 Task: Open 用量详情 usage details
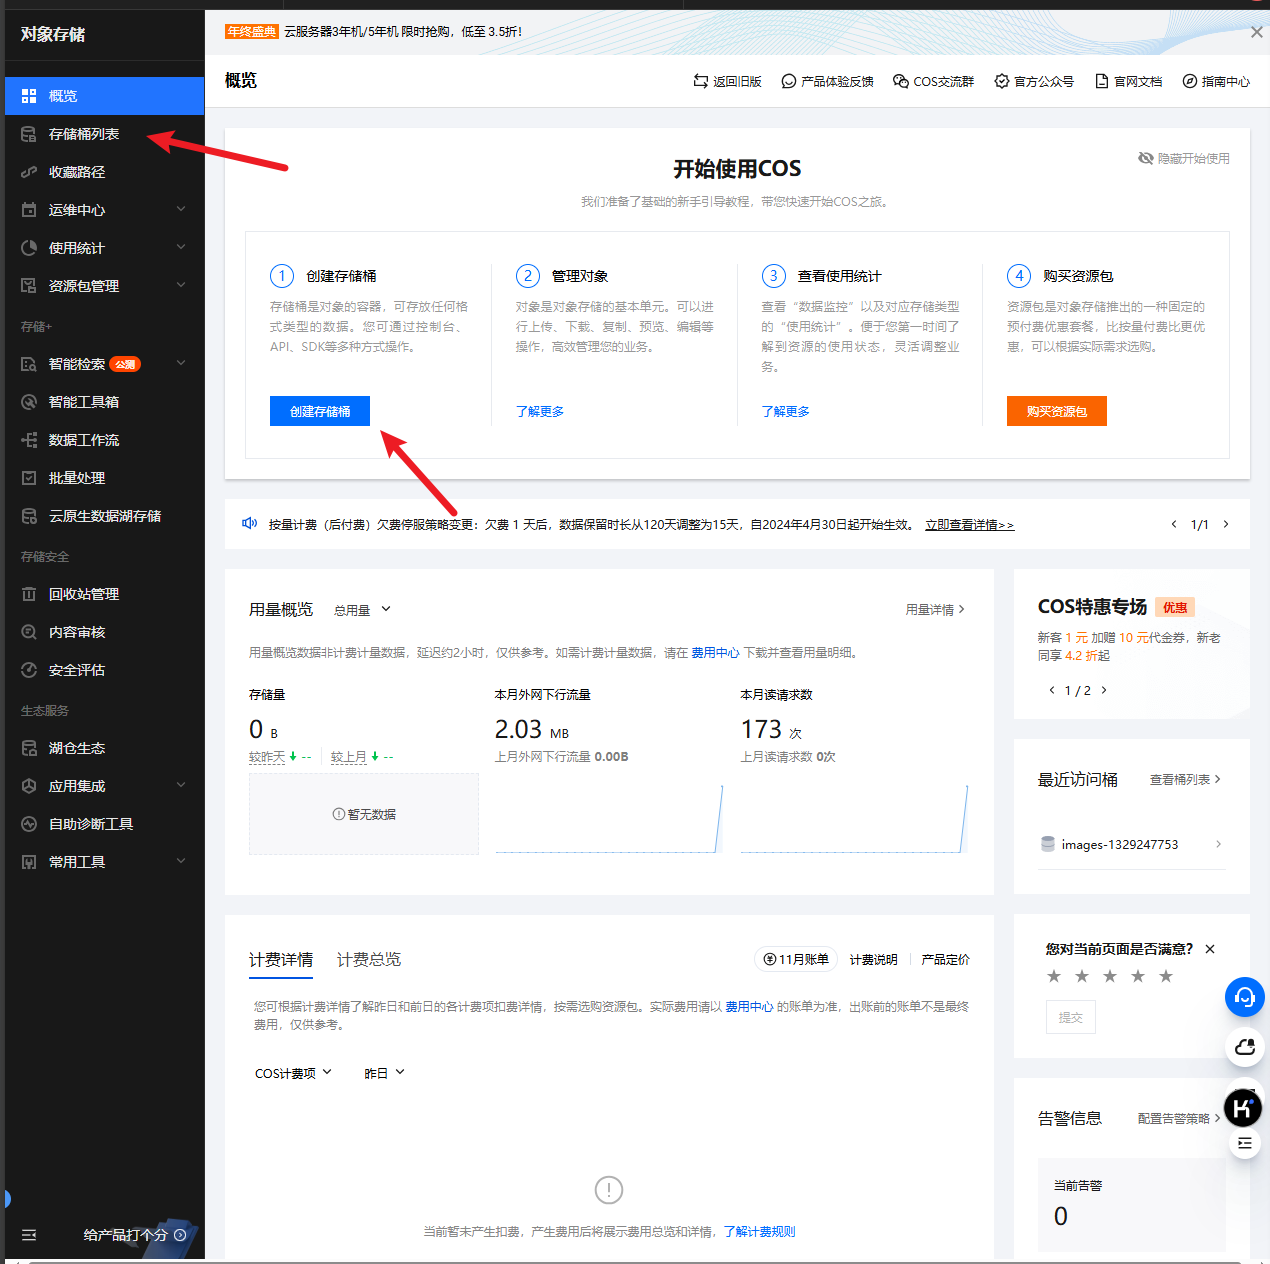click(x=935, y=610)
